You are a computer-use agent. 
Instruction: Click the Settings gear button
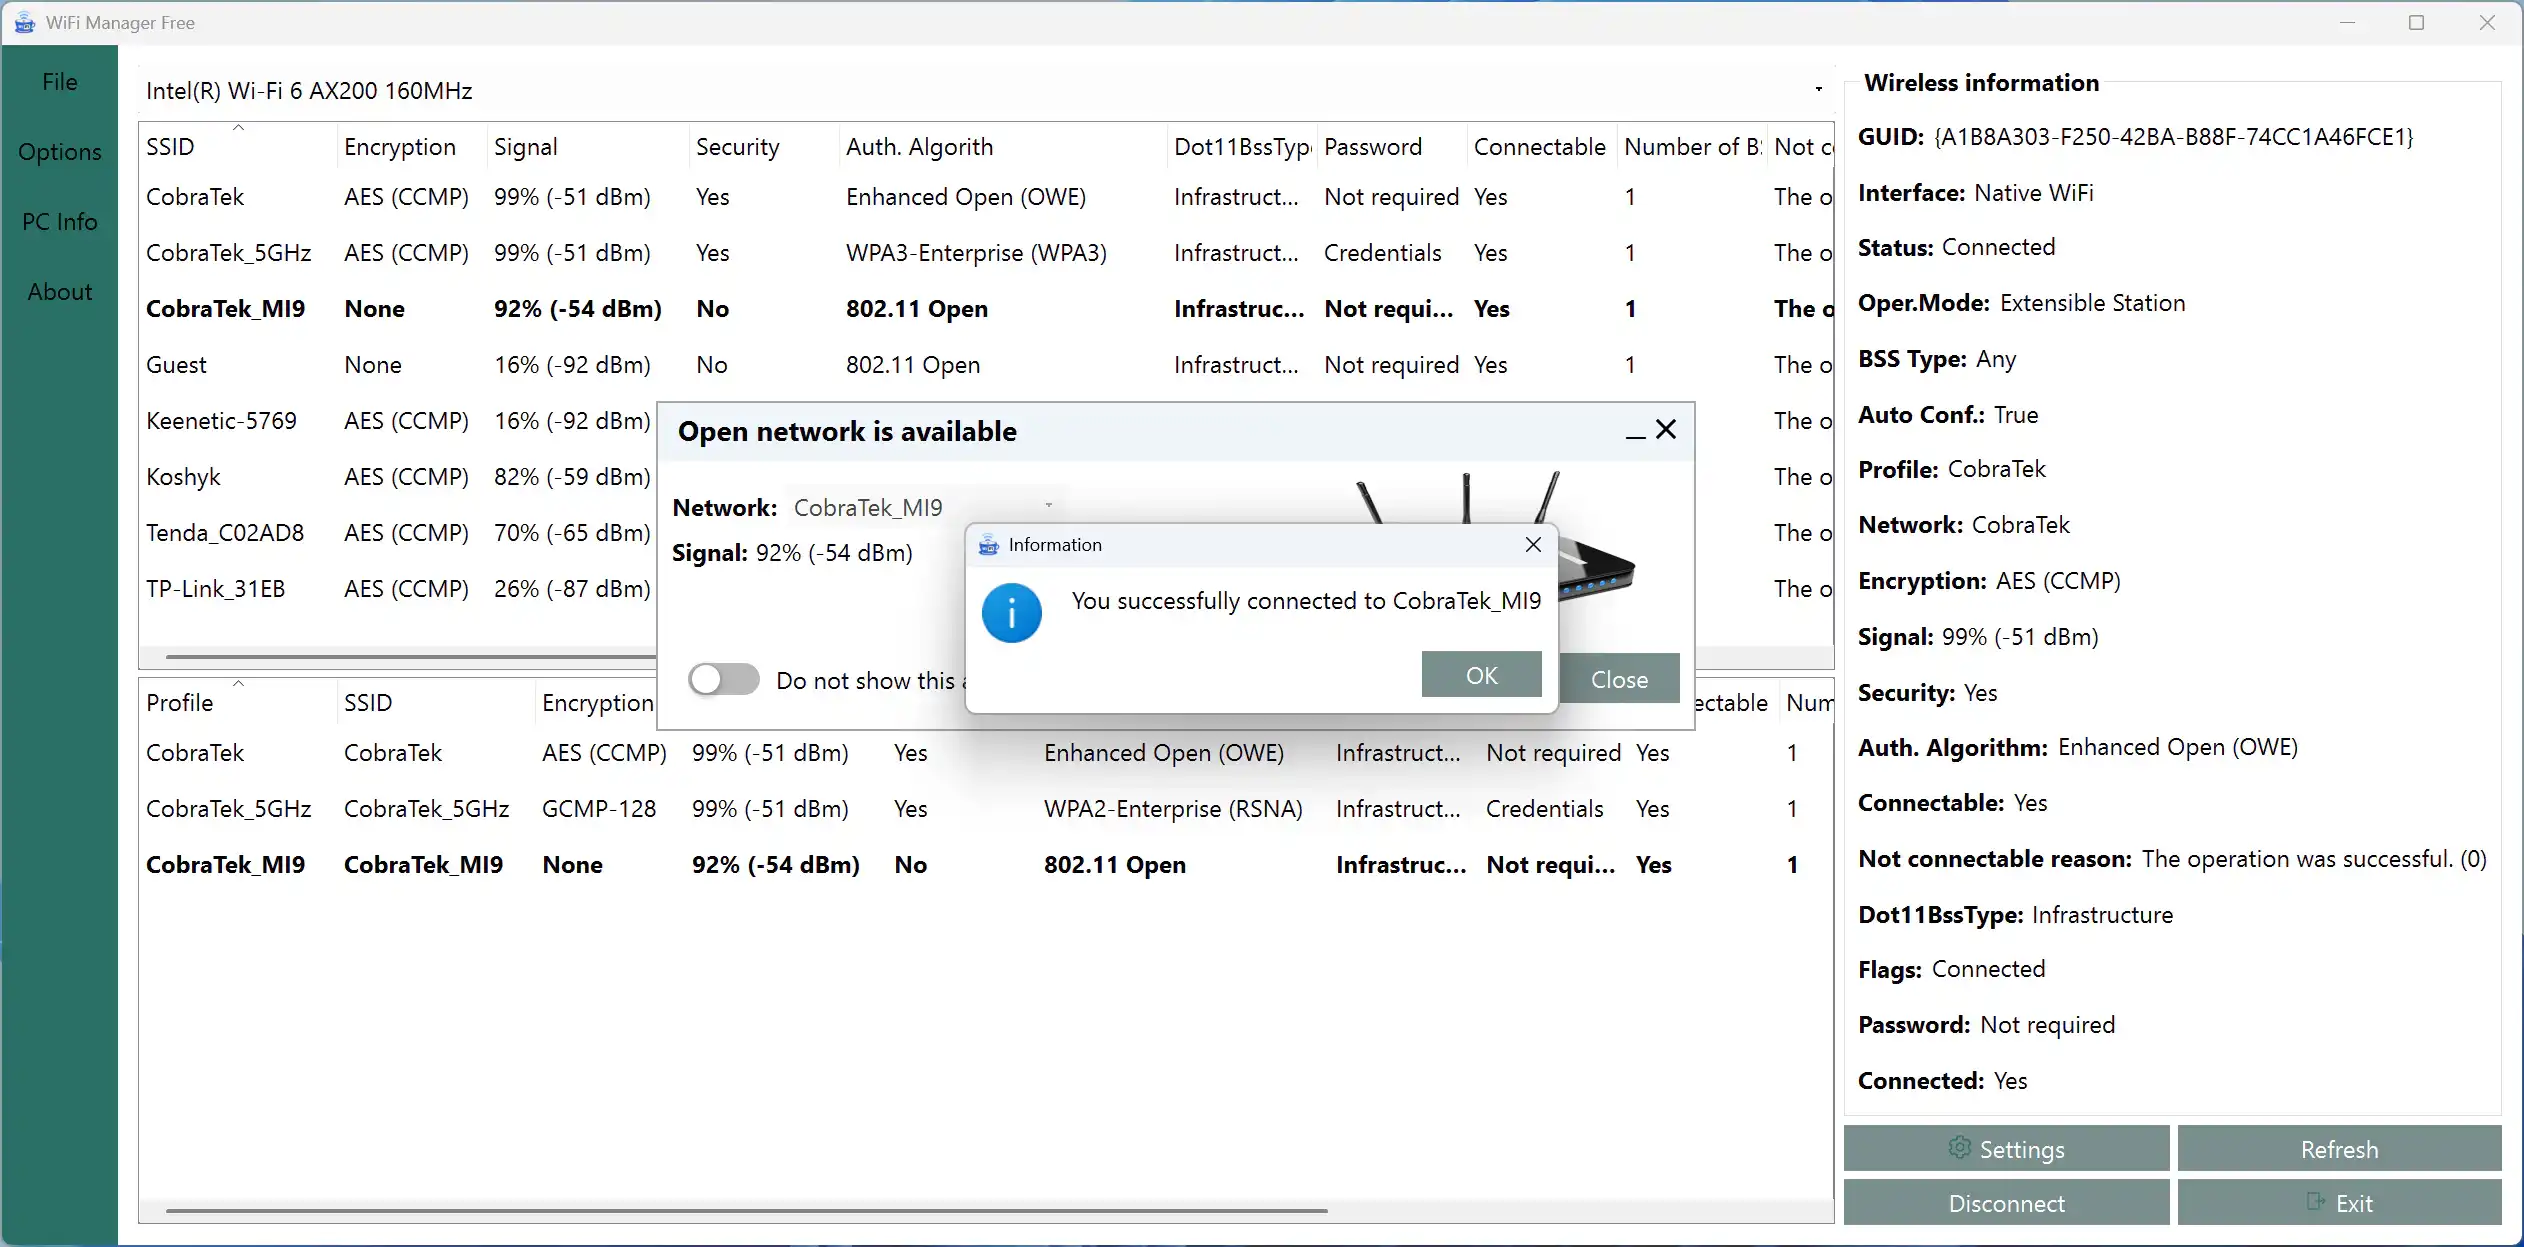tap(2006, 1149)
